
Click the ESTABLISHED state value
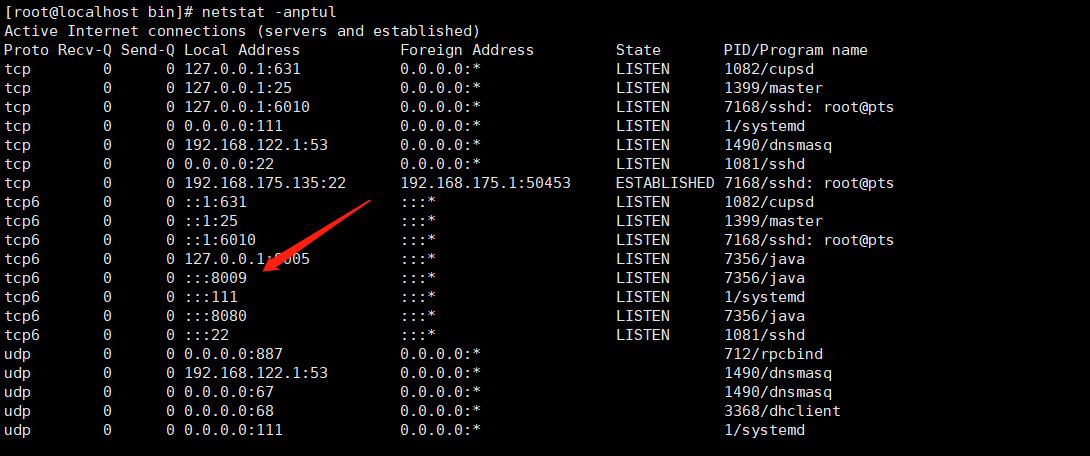point(665,183)
